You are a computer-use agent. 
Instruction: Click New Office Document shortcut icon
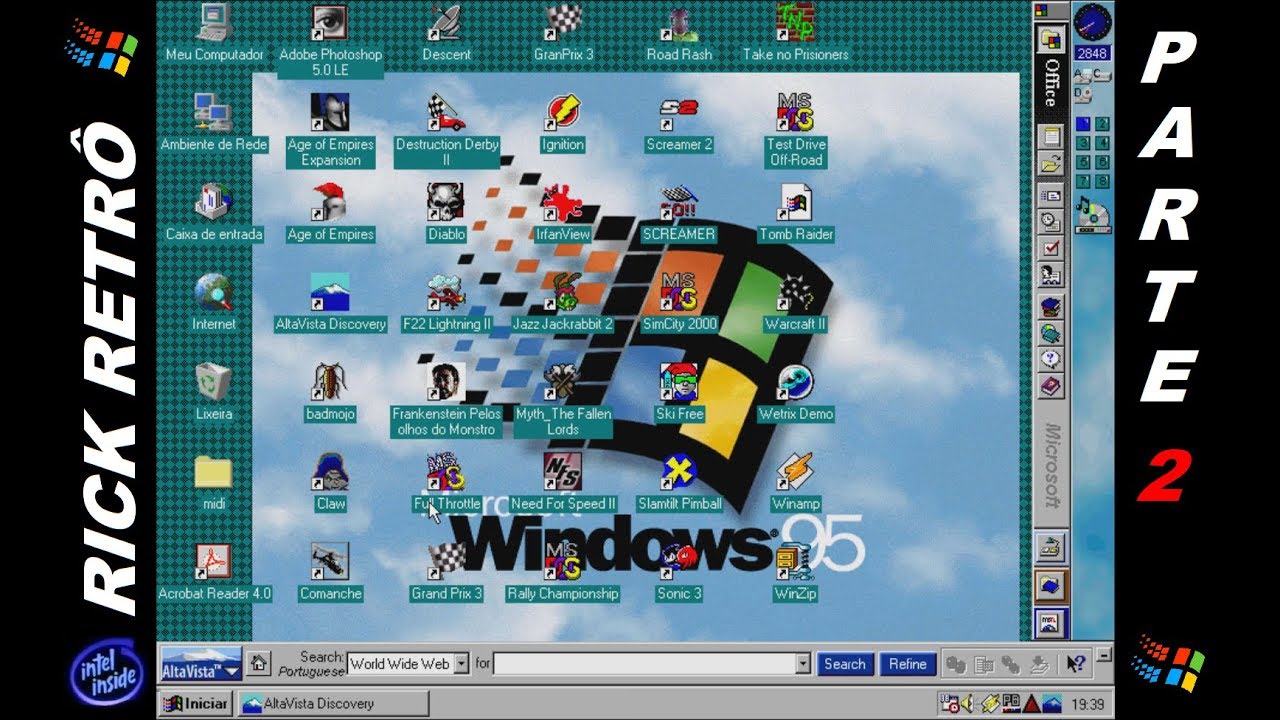[x=1050, y=137]
